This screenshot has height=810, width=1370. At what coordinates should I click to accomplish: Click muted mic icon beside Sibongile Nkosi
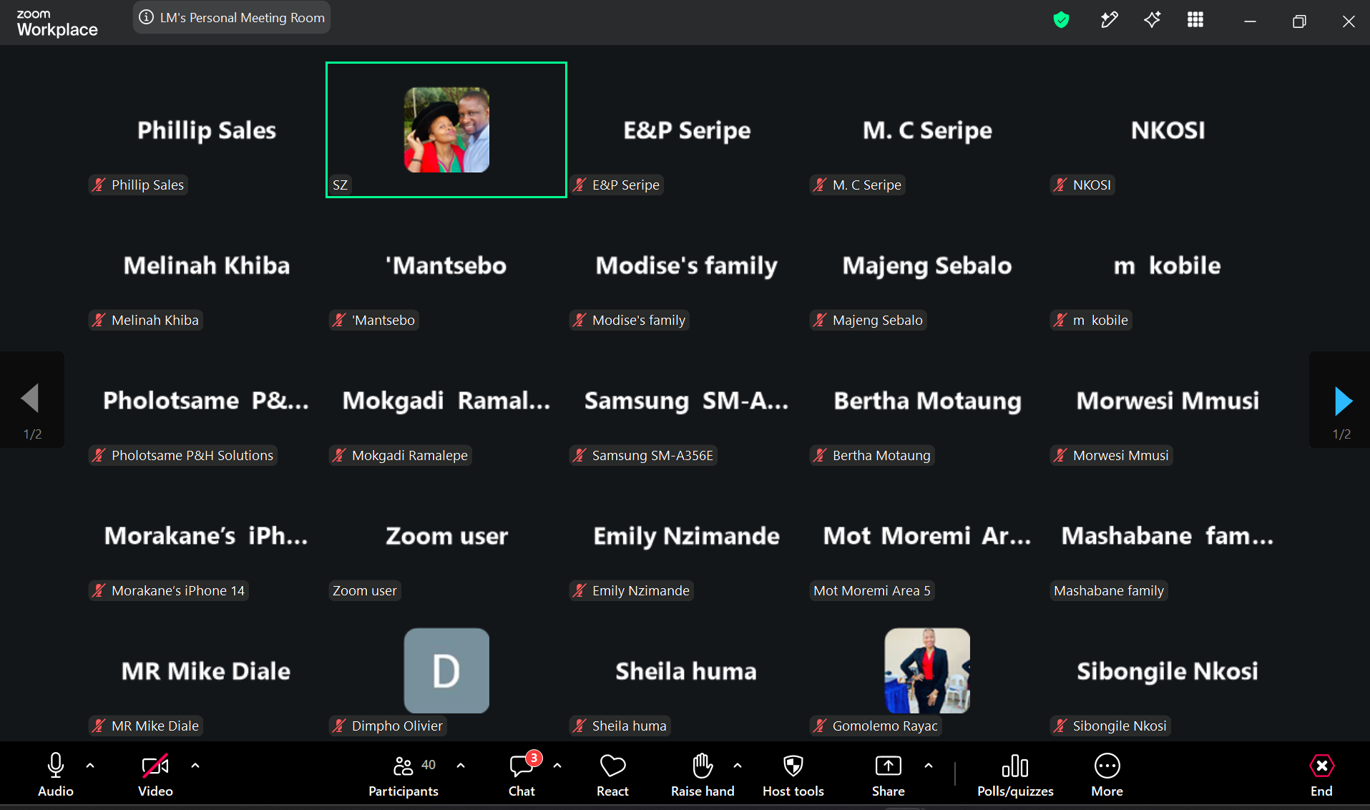tap(1060, 726)
